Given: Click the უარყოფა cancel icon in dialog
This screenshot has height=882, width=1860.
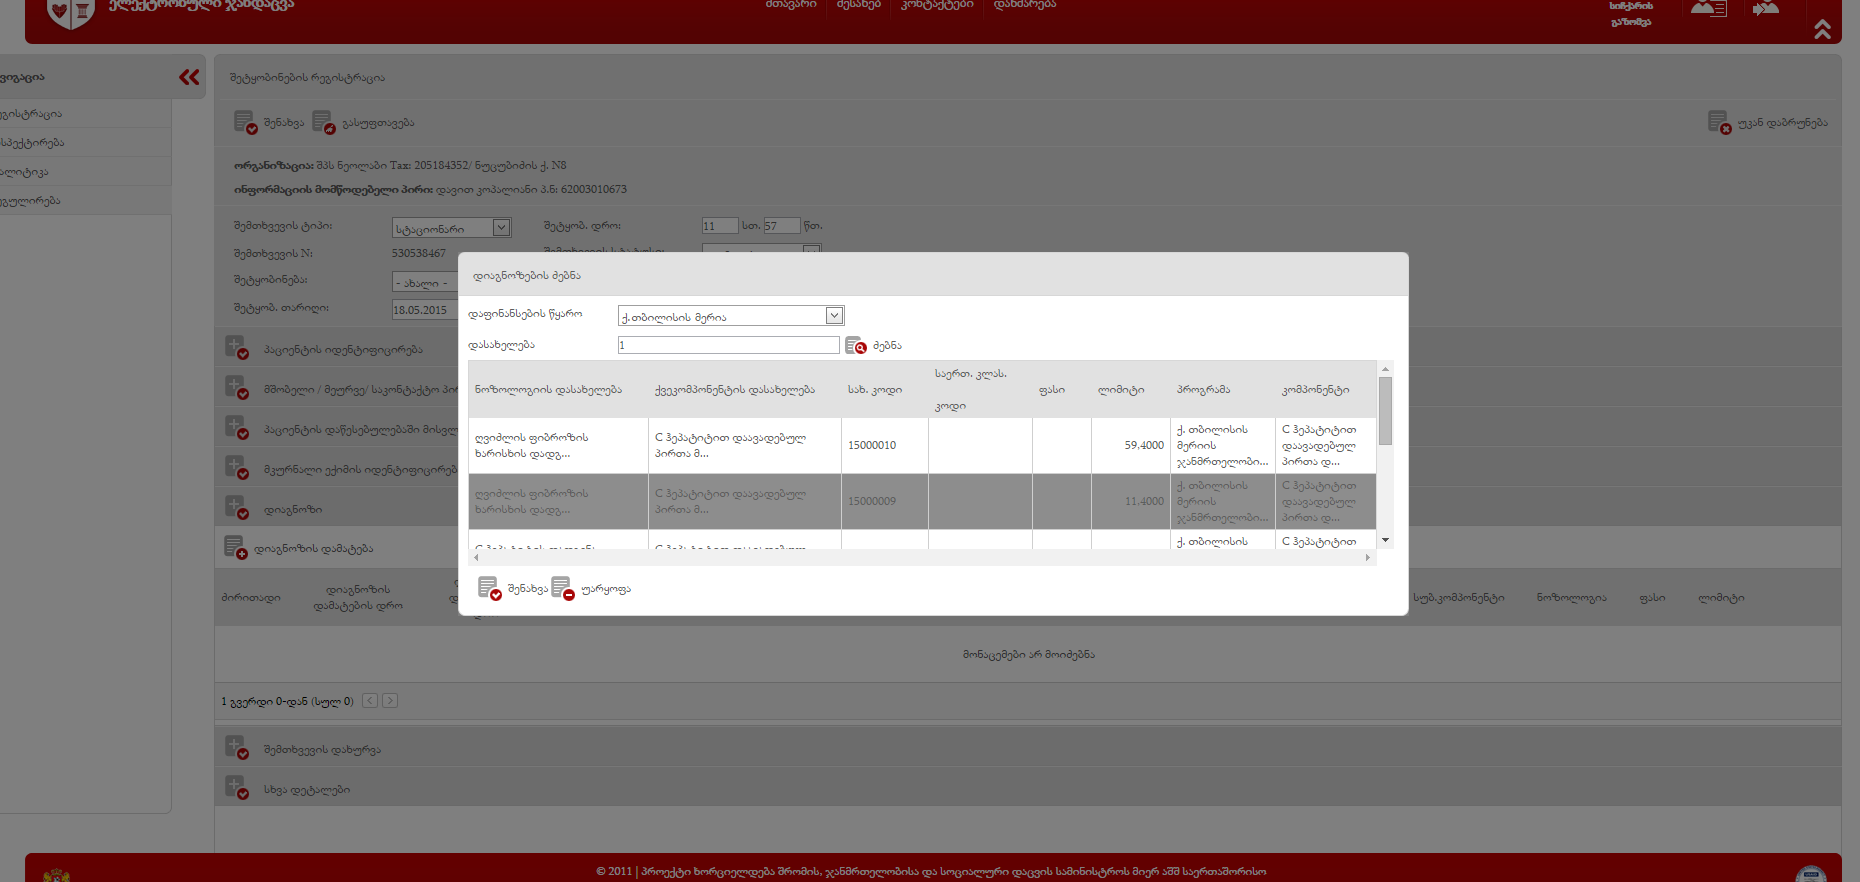Looking at the screenshot, I should click(562, 588).
